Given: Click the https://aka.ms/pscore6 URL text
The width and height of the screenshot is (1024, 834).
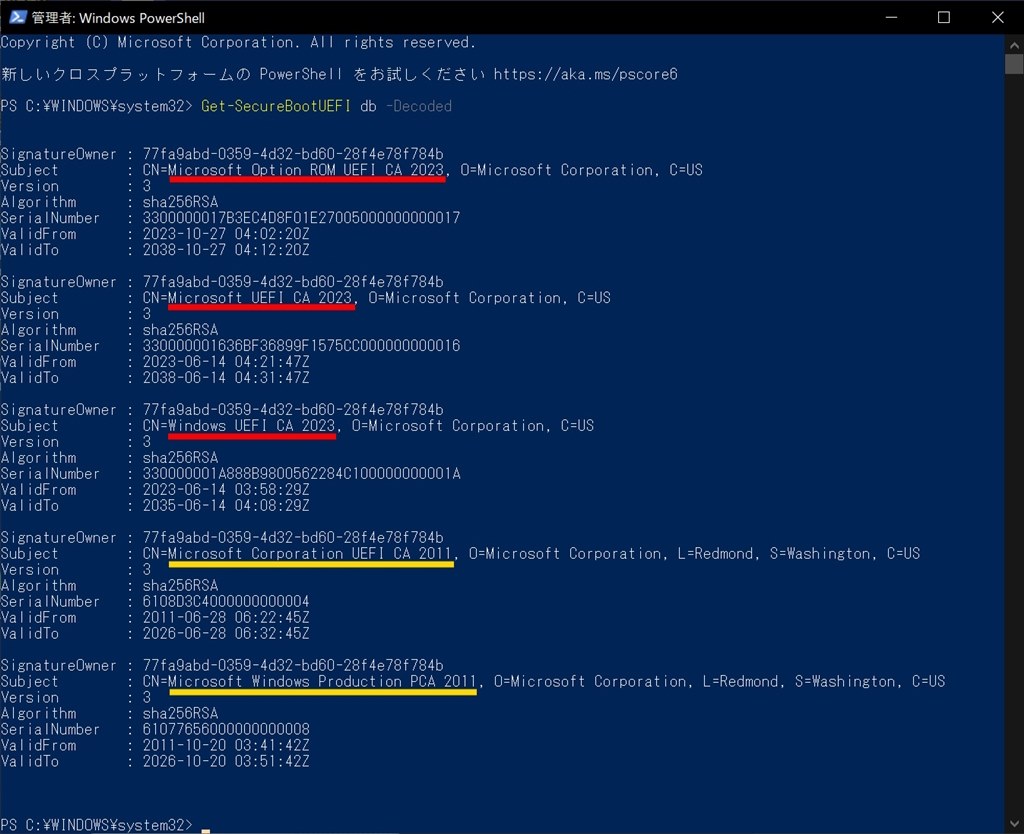Looking at the screenshot, I should 585,74.
